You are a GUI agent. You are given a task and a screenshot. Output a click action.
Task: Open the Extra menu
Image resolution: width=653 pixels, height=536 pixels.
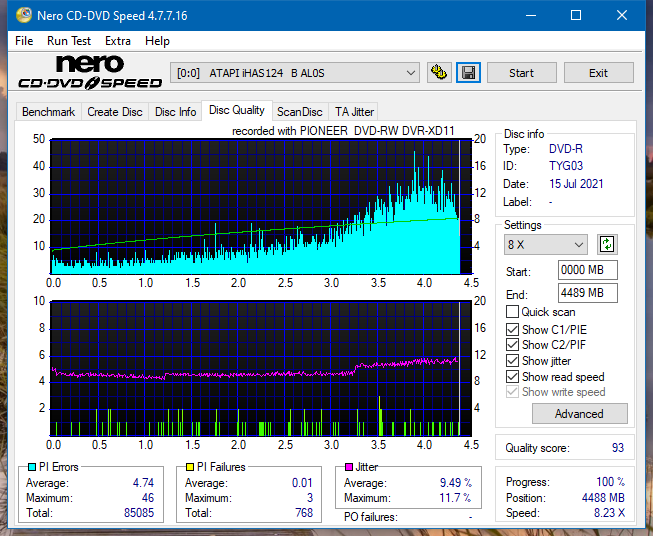(118, 41)
